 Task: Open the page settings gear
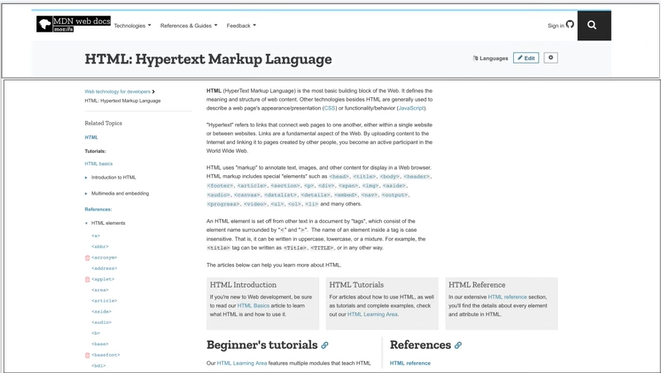(551, 58)
